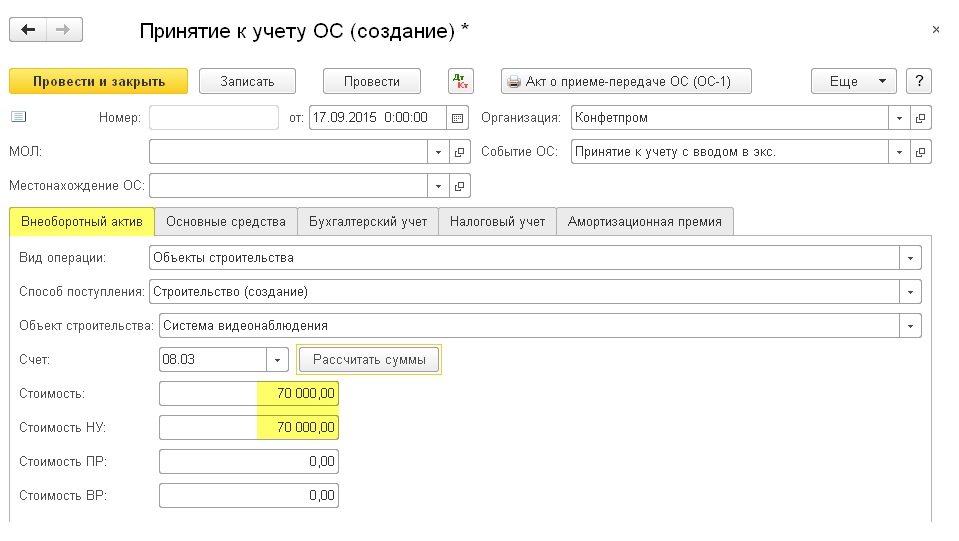Switch to the Налоговый учет tab

click(497, 221)
